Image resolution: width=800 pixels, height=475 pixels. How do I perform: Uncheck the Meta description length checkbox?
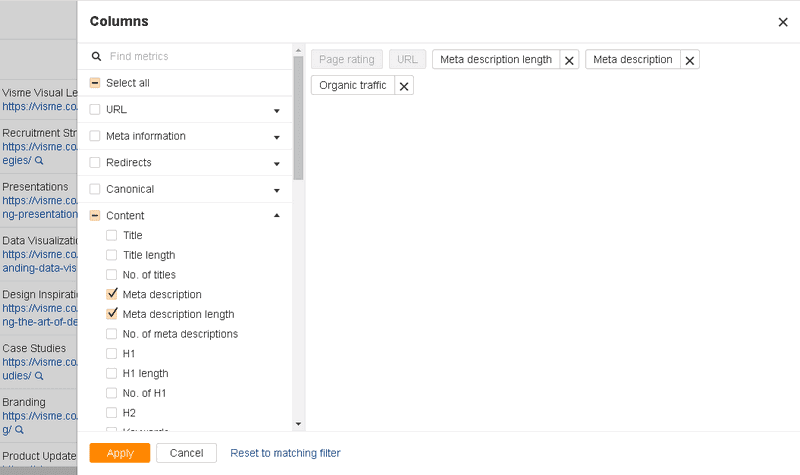[112, 314]
